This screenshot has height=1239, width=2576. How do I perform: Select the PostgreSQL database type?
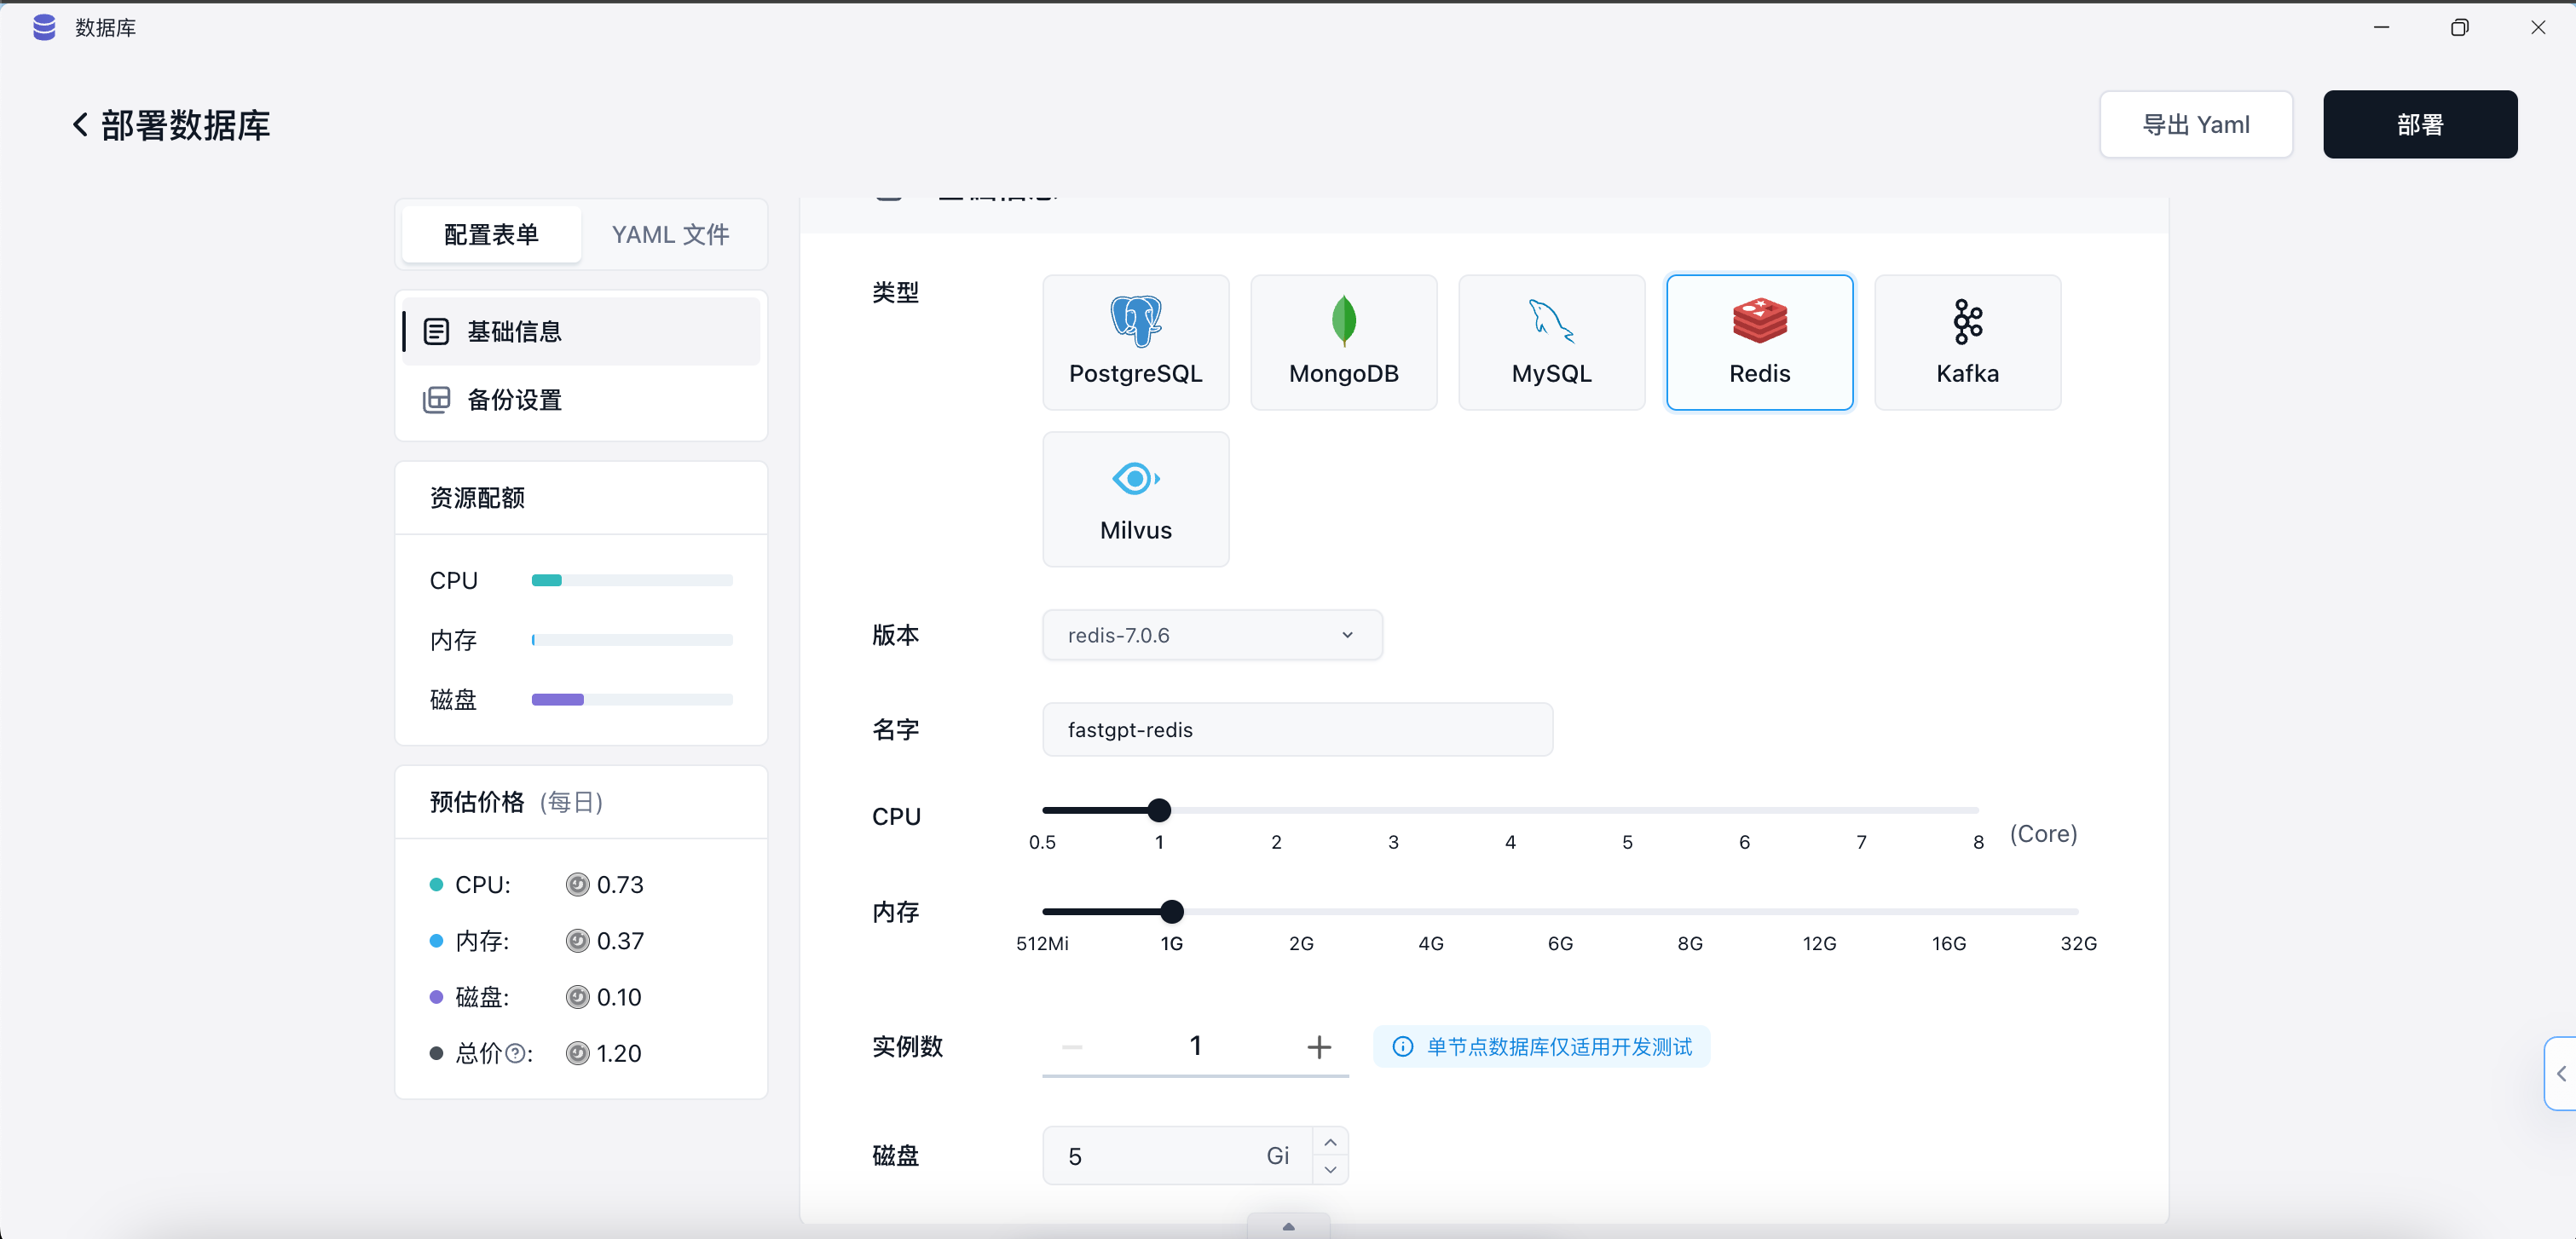tap(1135, 342)
